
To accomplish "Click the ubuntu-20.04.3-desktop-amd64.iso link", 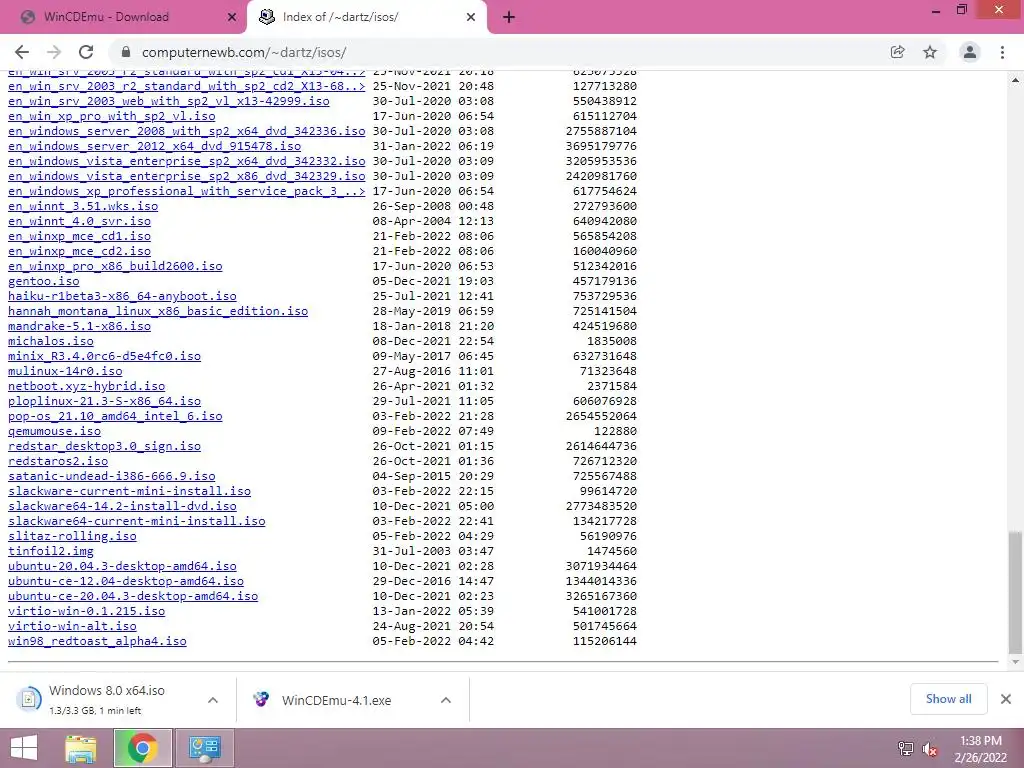I will (122, 566).
